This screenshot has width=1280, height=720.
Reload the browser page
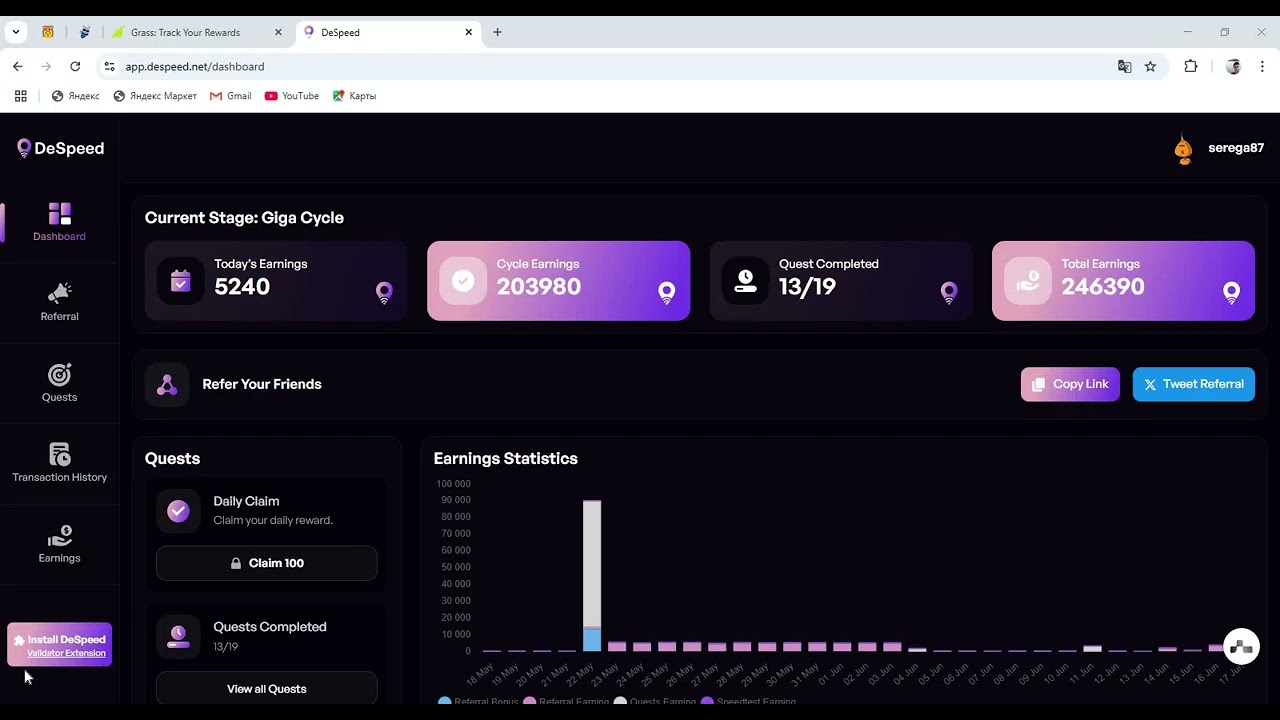coord(75,66)
